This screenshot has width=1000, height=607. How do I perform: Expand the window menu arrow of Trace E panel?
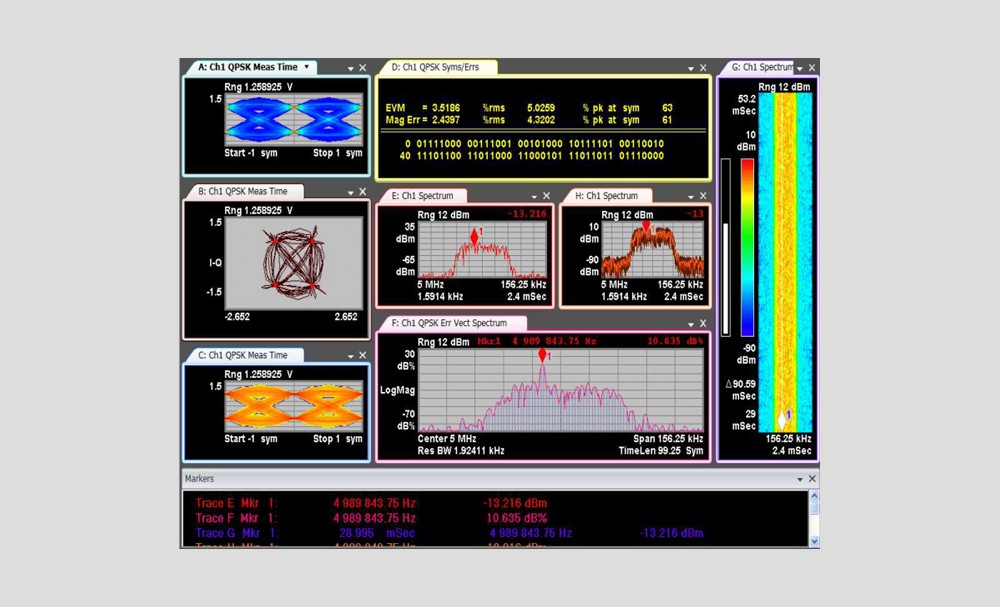534,196
